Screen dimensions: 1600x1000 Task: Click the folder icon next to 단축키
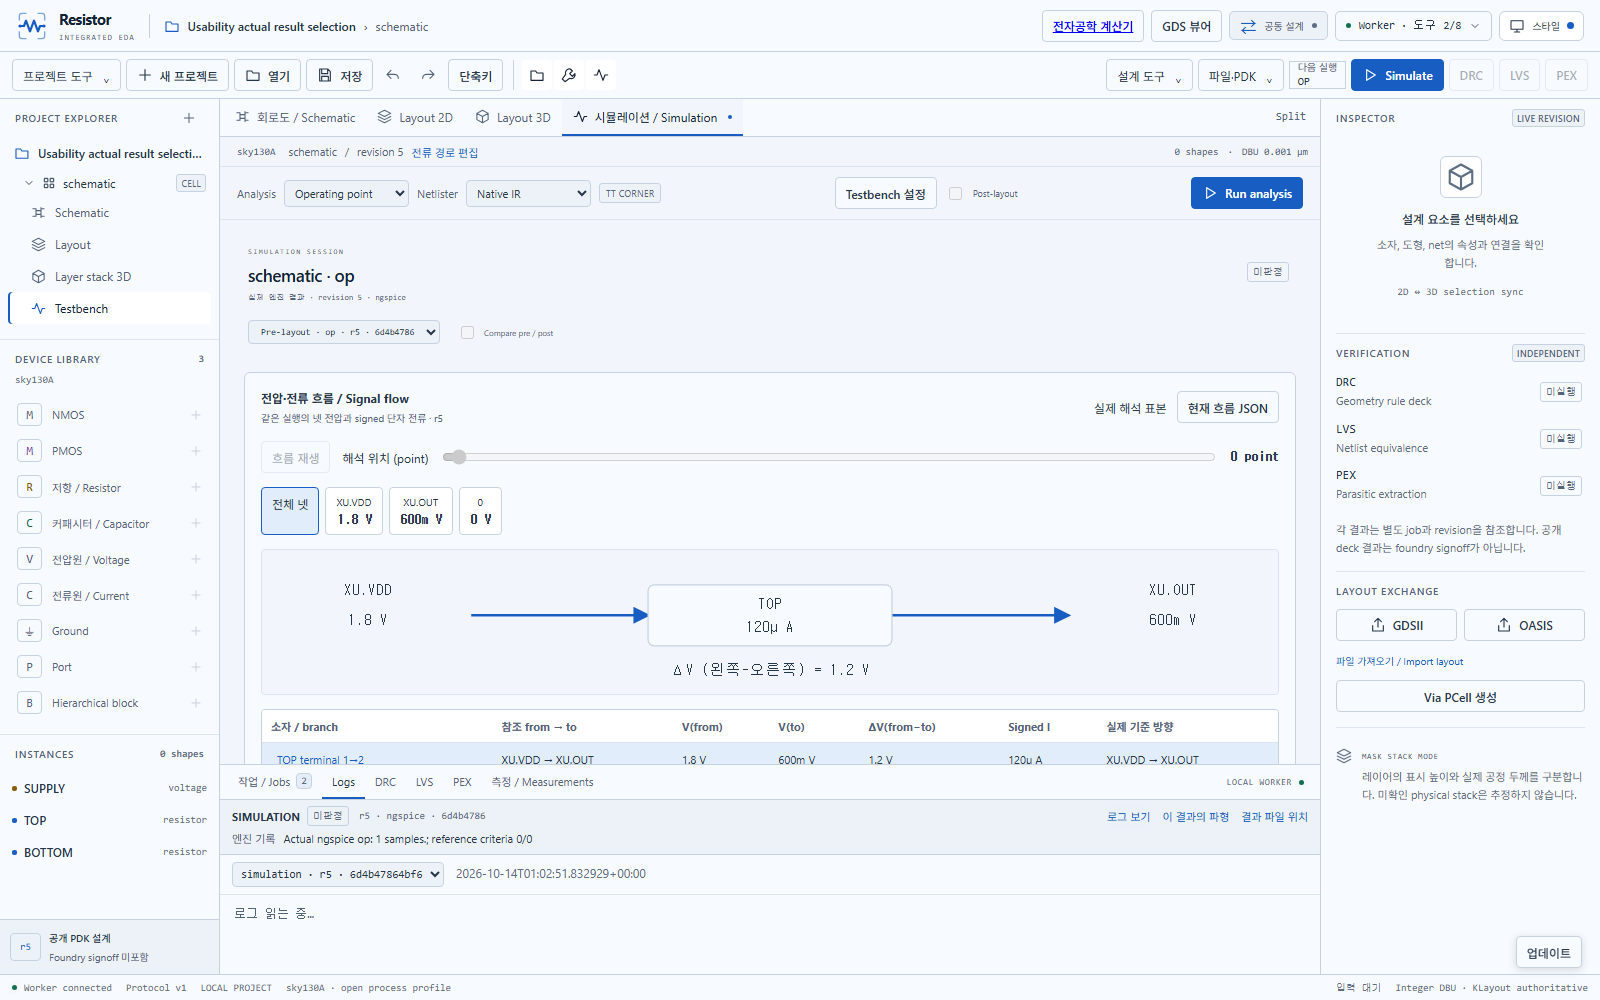click(x=537, y=75)
